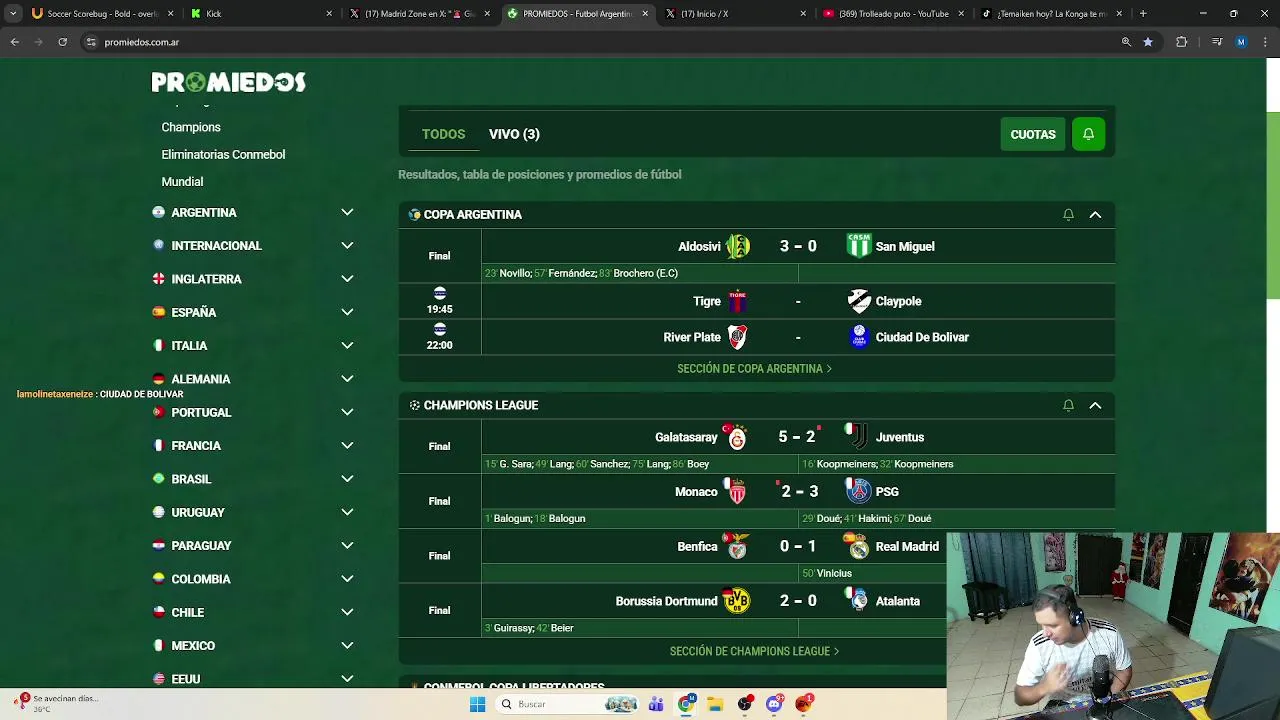Reload the promiedos.com.ar page
Image resolution: width=1280 pixels, height=720 pixels.
click(62, 42)
